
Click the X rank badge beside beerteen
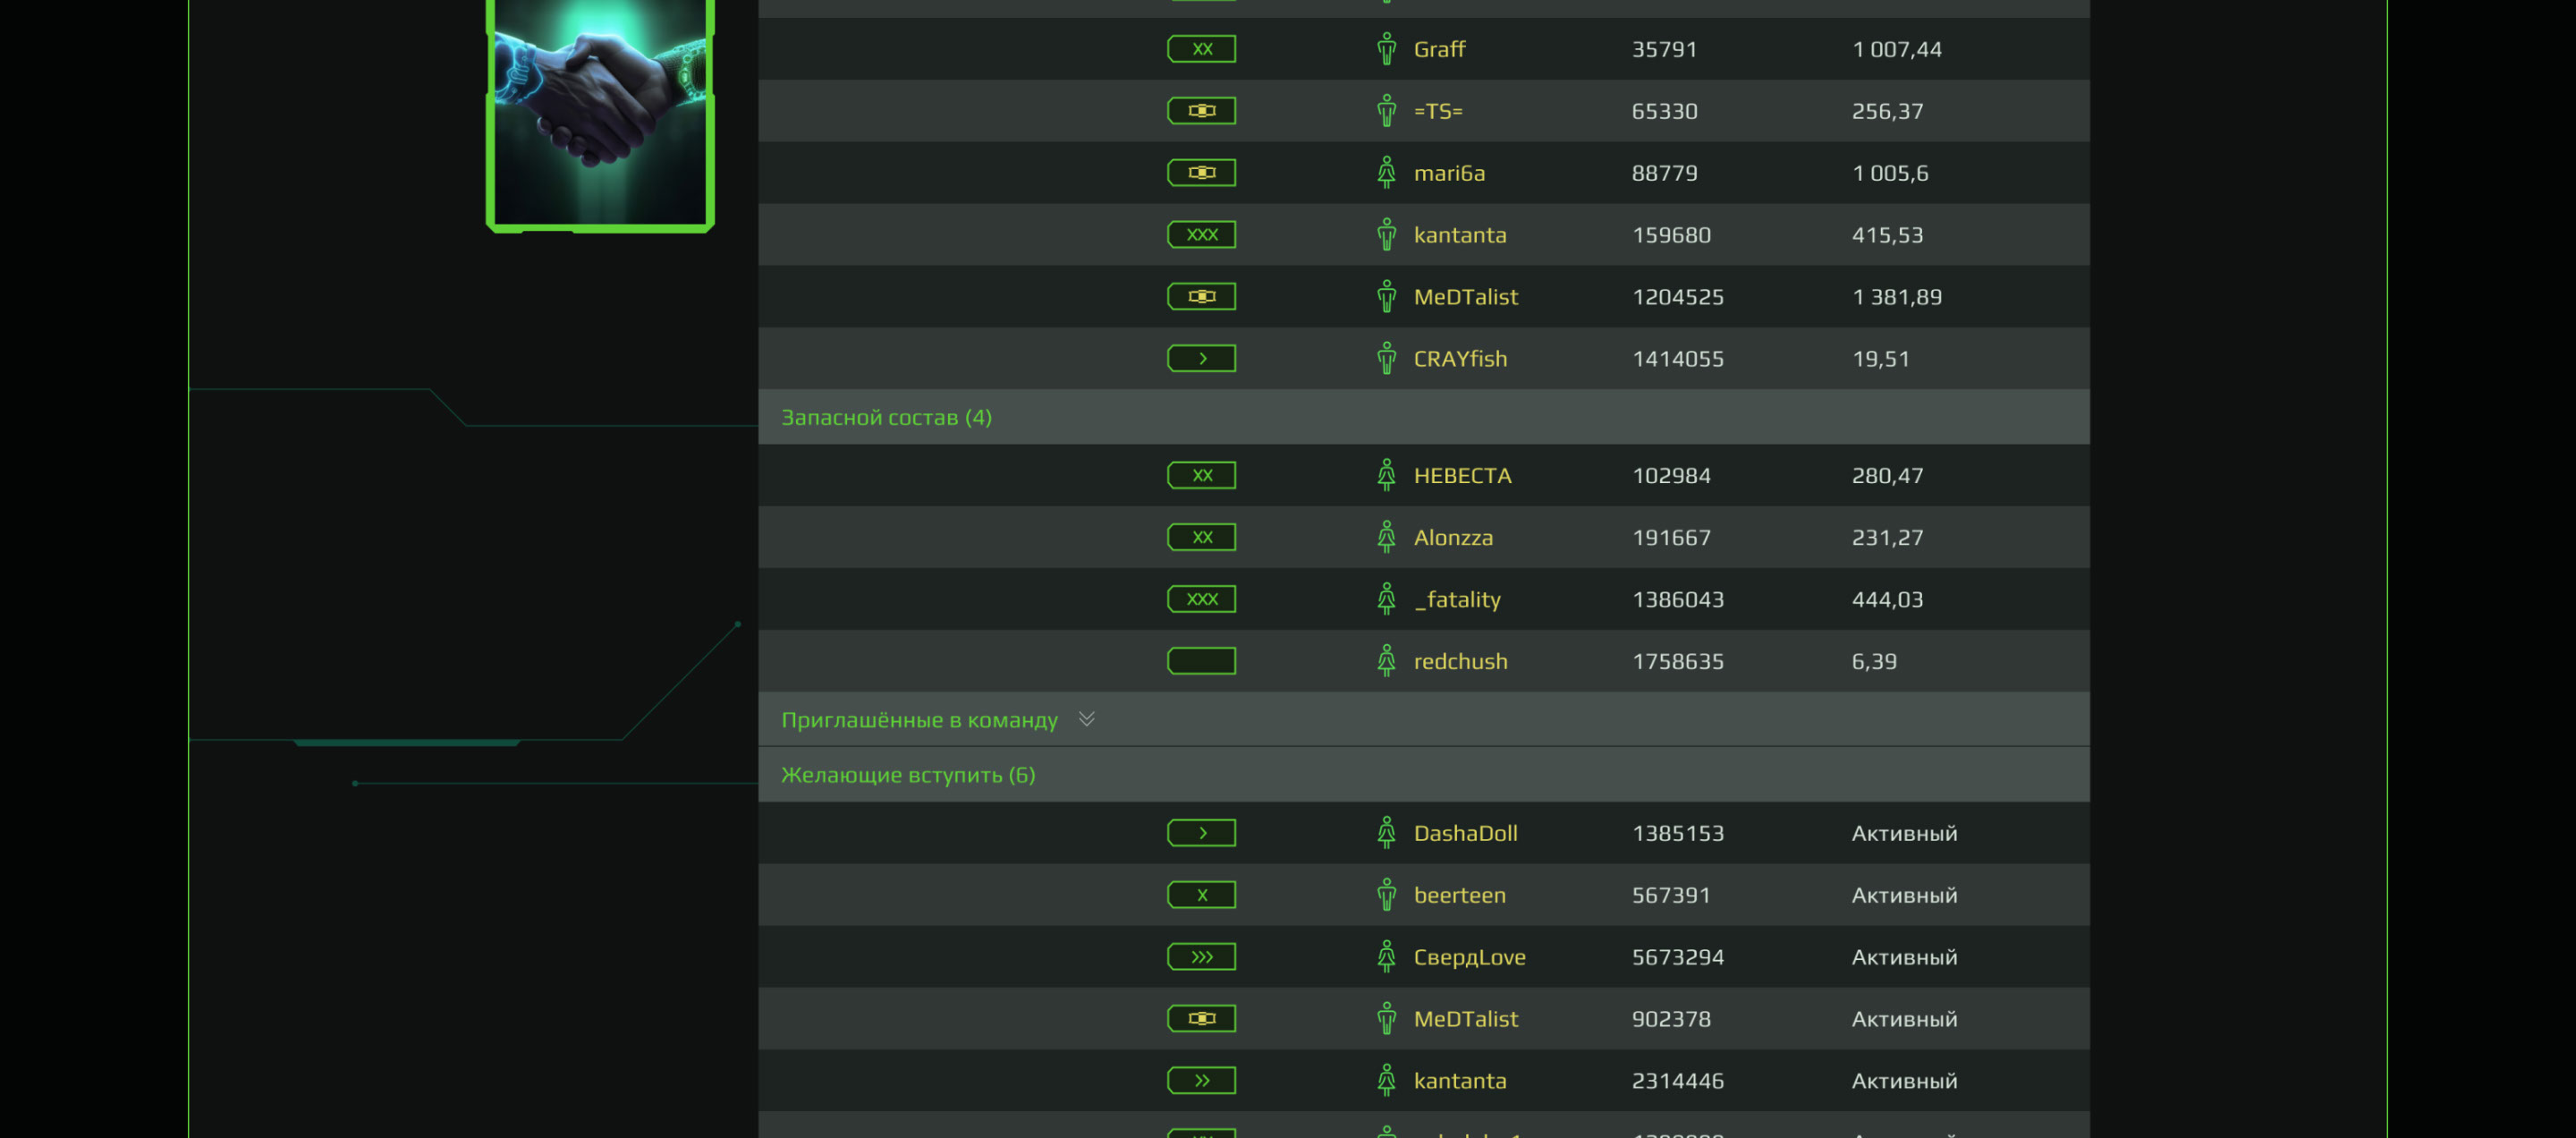tap(1201, 895)
